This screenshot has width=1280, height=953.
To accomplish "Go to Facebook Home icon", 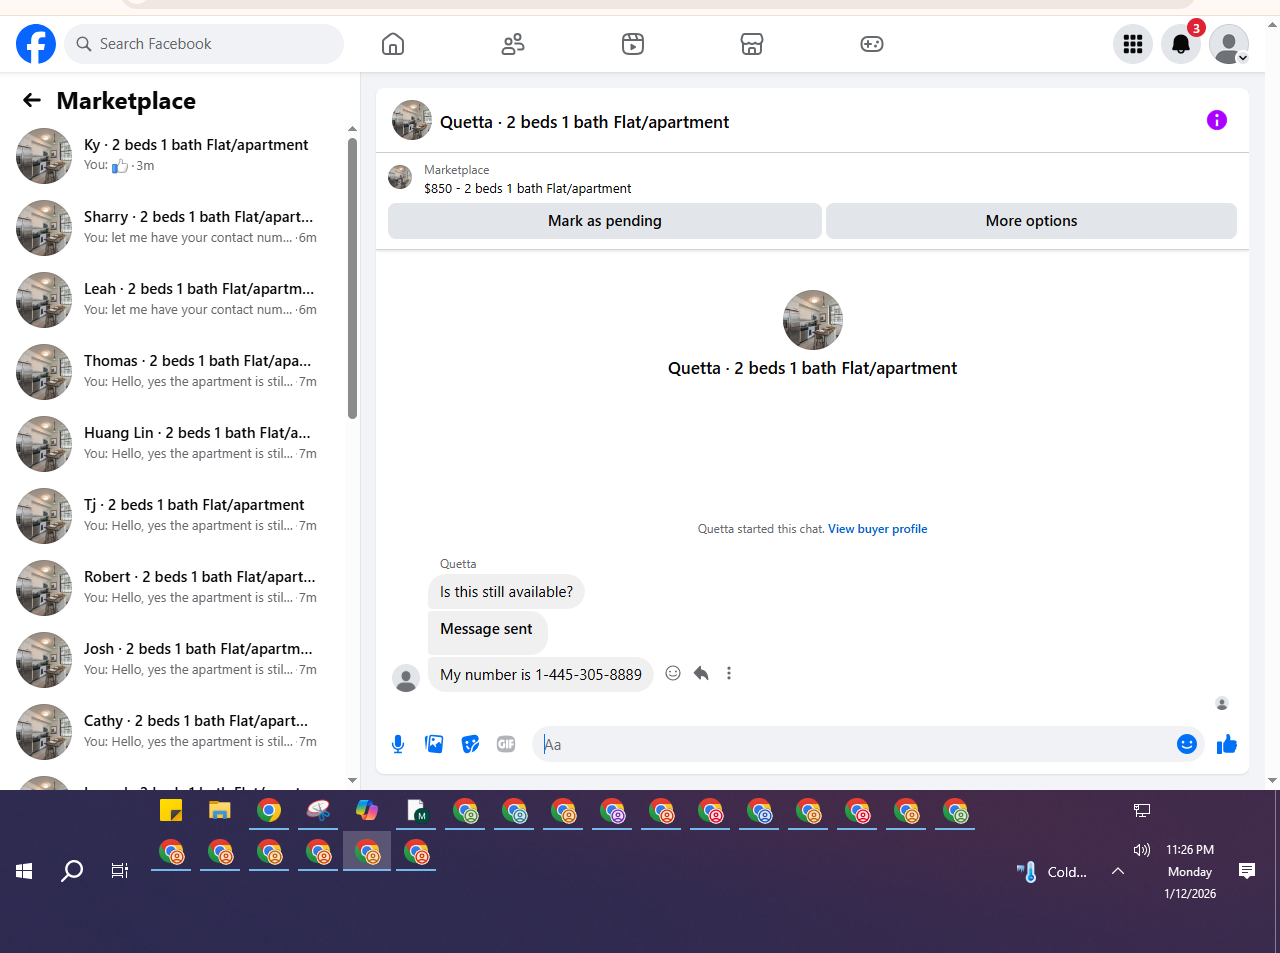I will [x=393, y=44].
